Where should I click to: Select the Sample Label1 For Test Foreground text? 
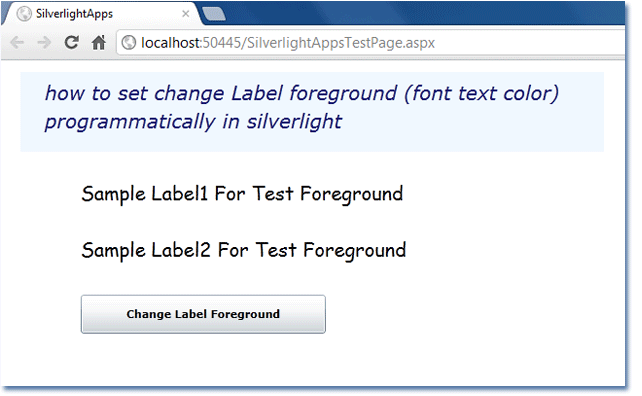click(242, 194)
